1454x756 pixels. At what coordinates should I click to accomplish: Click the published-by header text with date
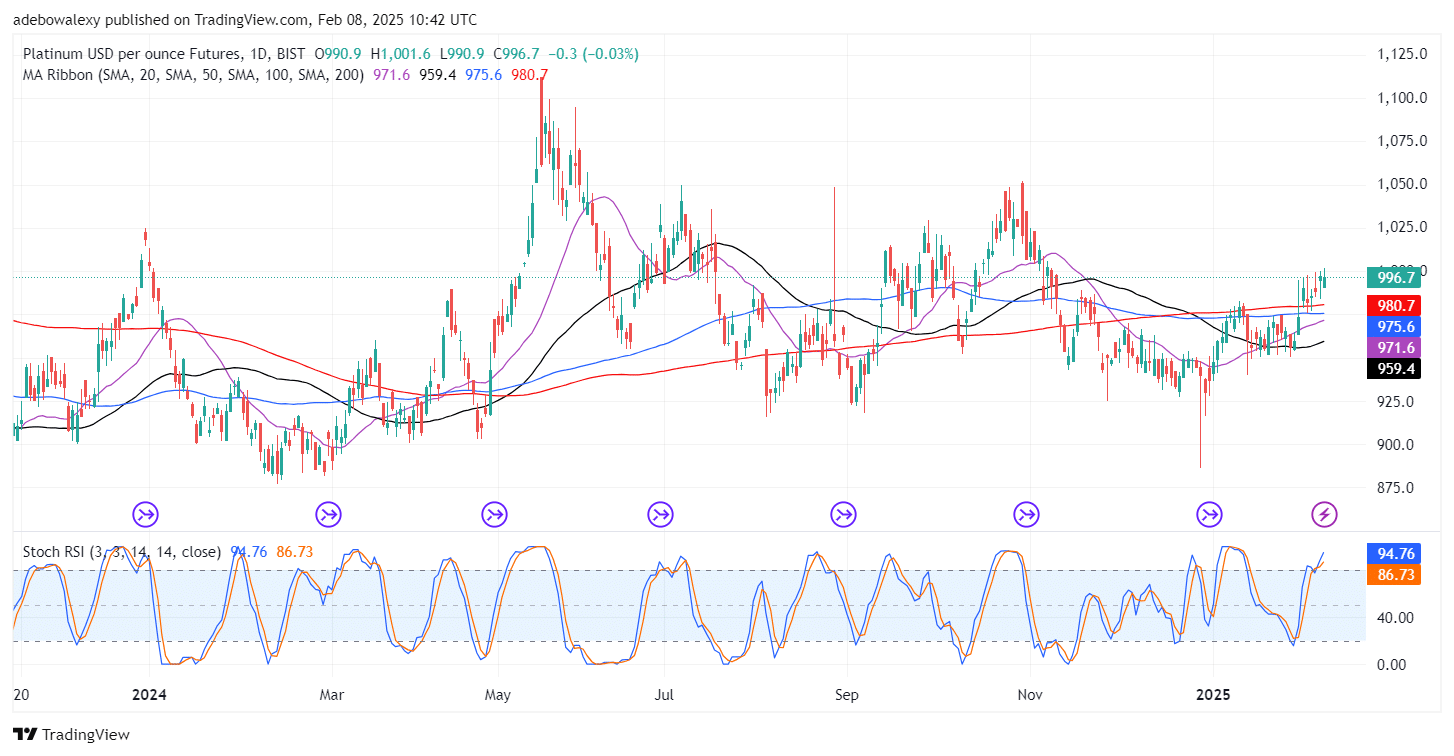coord(245,20)
